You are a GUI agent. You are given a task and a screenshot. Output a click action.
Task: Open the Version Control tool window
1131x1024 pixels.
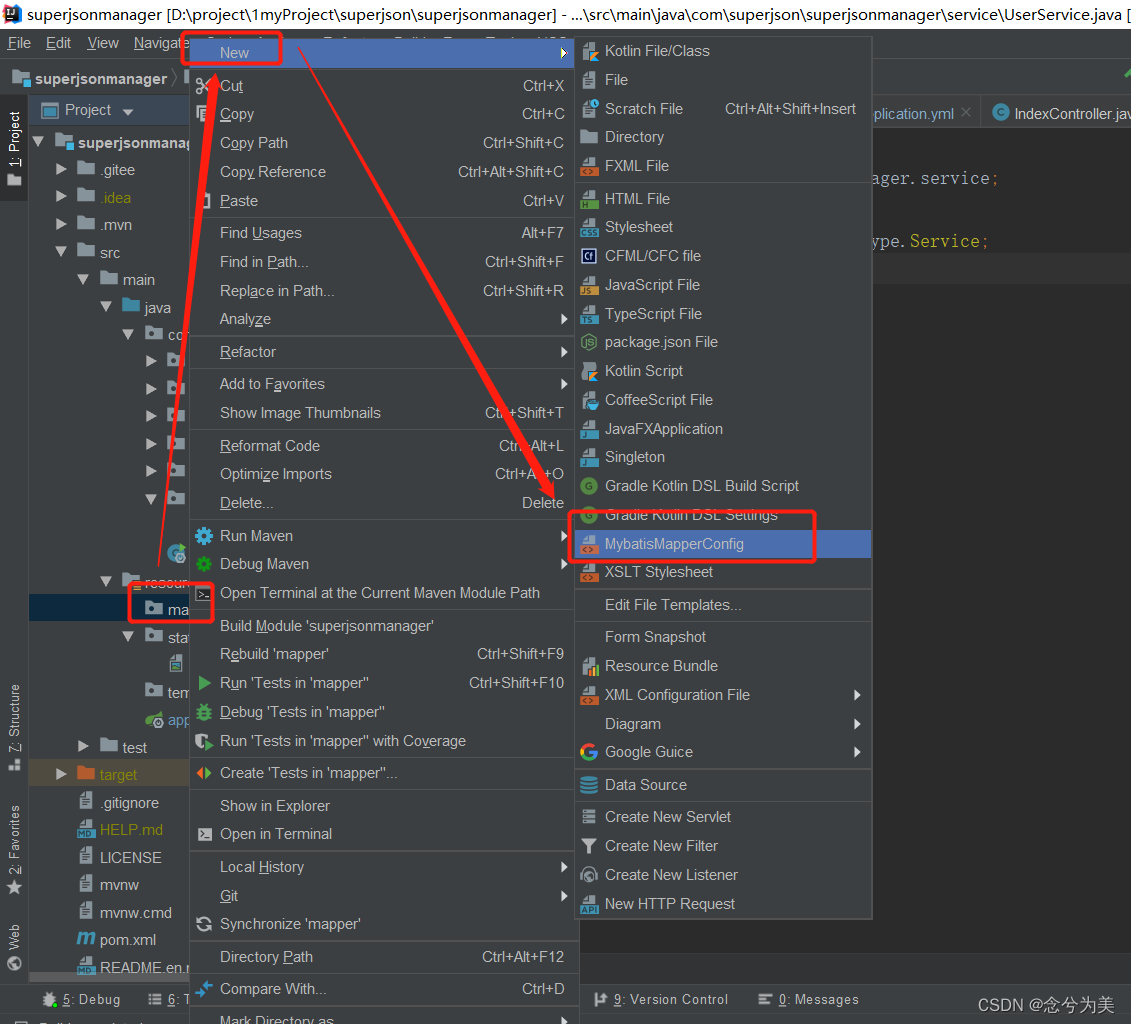(x=661, y=999)
